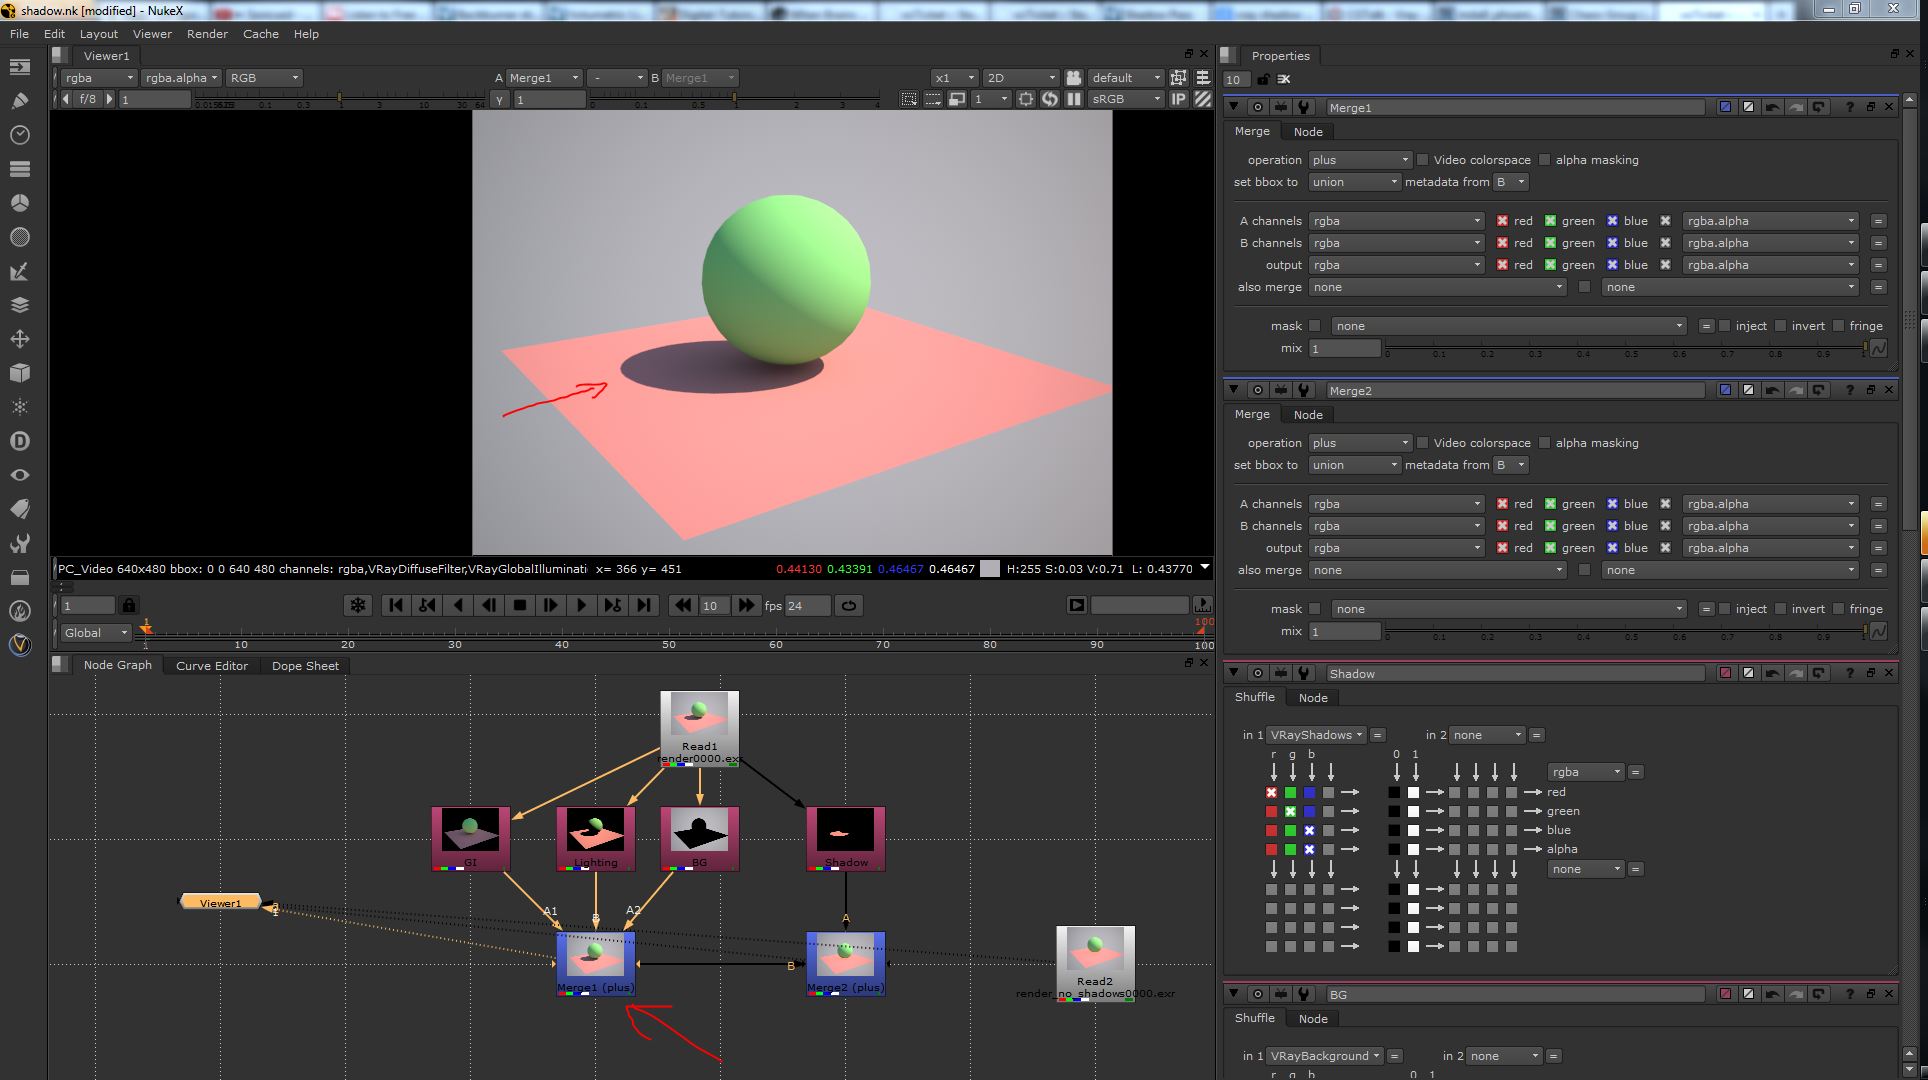The image size is (1928, 1080).
Task: Open the Layout menu
Action: 99,34
